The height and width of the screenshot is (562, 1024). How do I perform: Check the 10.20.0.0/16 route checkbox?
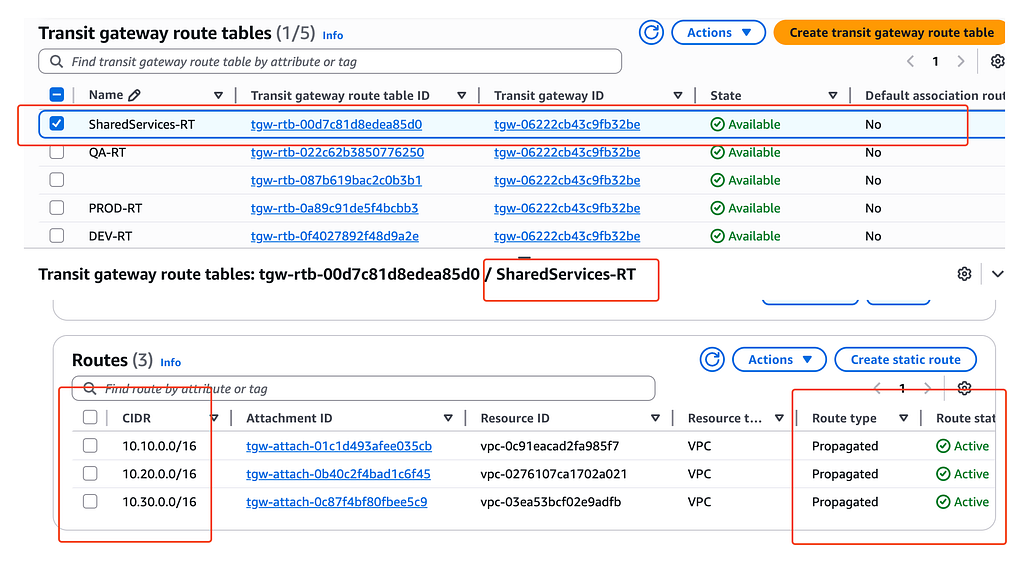pyautogui.click(x=90, y=473)
